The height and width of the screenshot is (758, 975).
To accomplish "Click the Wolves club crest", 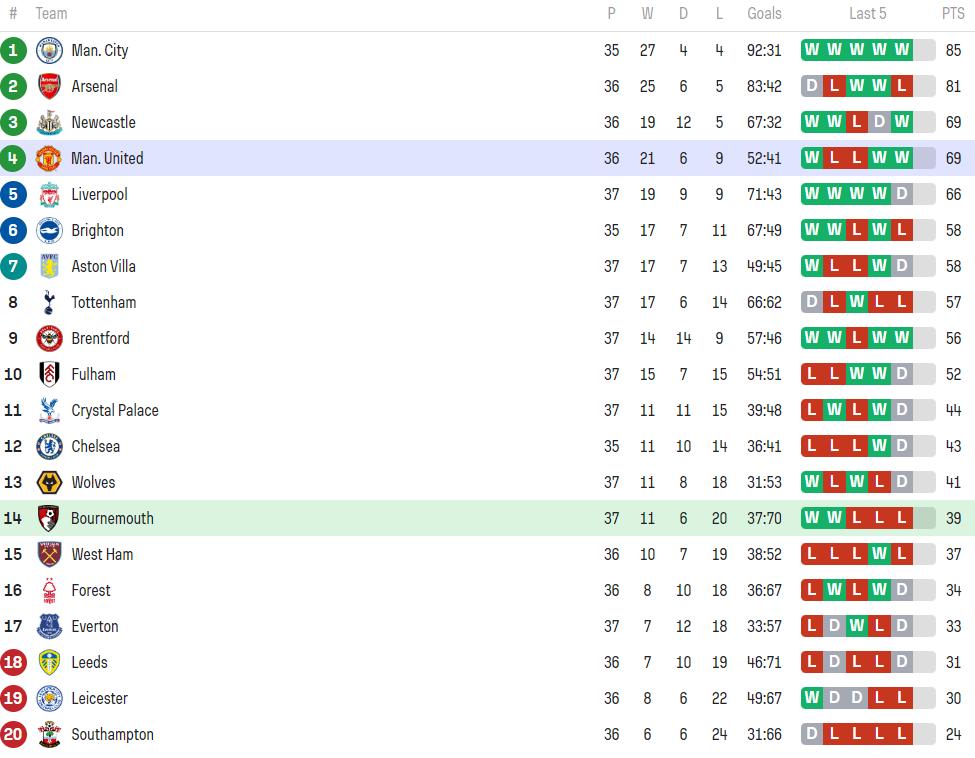I will tap(49, 483).
